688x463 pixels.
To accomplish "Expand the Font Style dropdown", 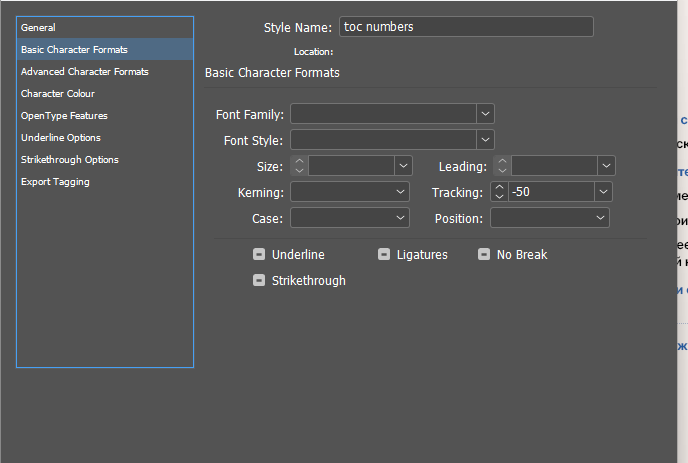I will pos(485,140).
